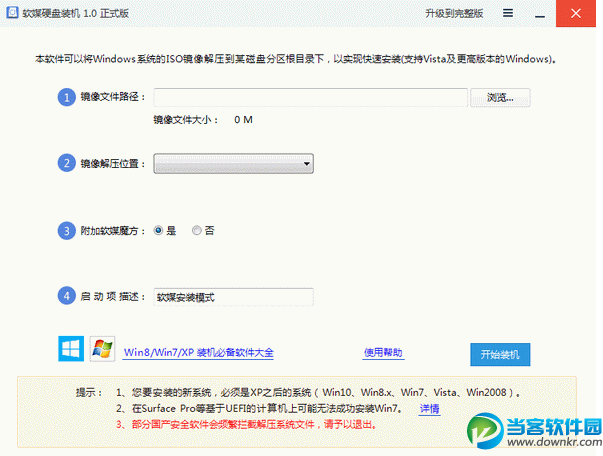Viewport: 603px width, 456px height.
Task: Click the 镜像文件路径 input field
Action: click(x=311, y=98)
